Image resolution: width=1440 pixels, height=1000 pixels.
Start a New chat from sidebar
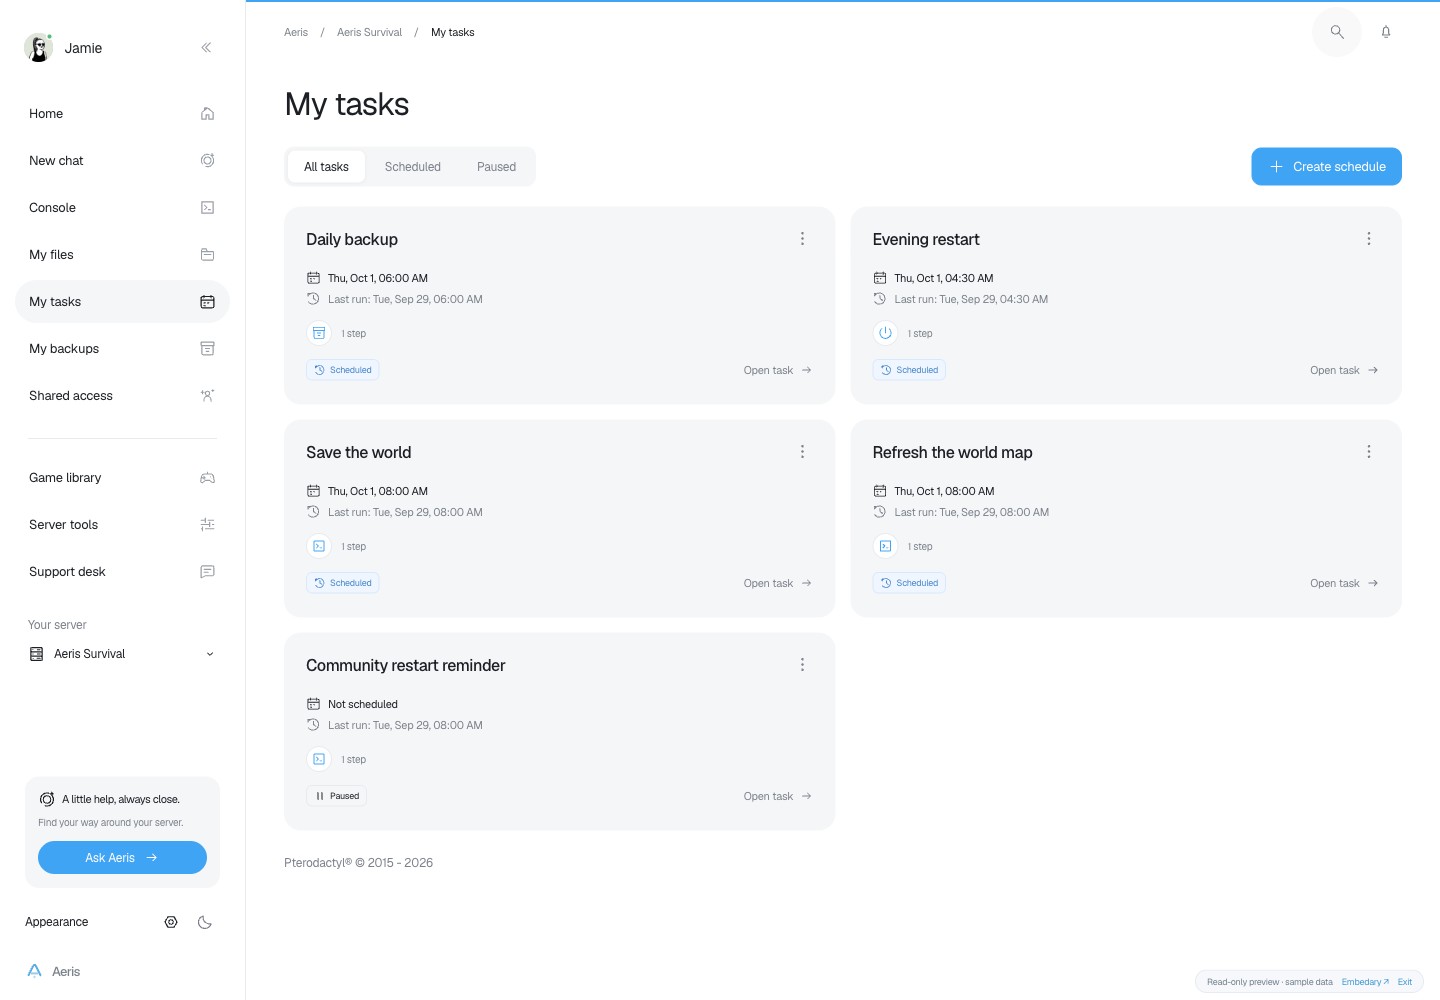point(122,161)
